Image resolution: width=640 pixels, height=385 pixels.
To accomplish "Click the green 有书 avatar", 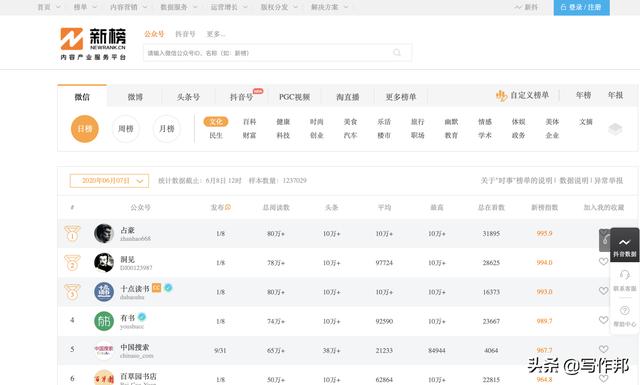I will pyautogui.click(x=104, y=321).
